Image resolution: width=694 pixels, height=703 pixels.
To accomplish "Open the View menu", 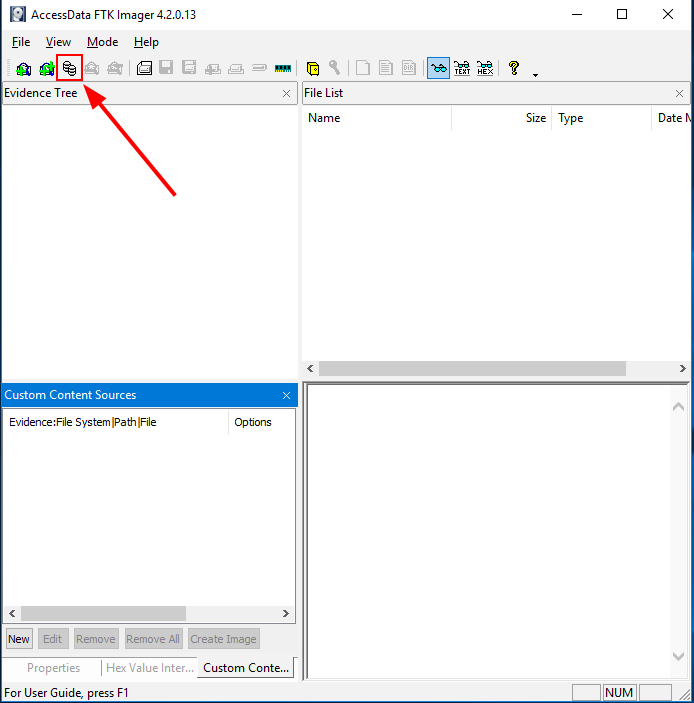I will coord(58,42).
